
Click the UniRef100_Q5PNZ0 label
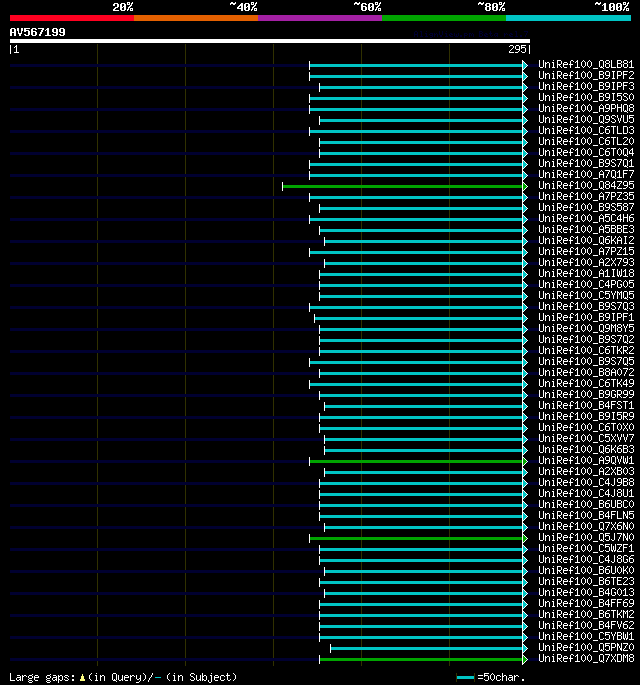[586, 647]
